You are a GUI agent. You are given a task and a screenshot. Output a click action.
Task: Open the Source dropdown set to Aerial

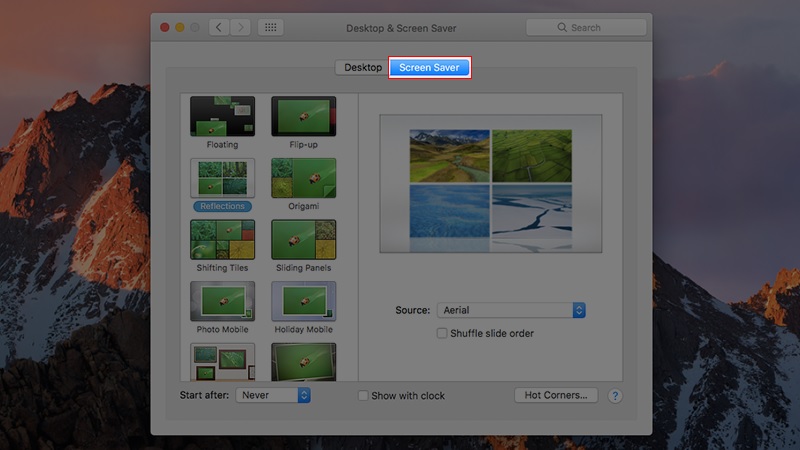[x=511, y=311]
